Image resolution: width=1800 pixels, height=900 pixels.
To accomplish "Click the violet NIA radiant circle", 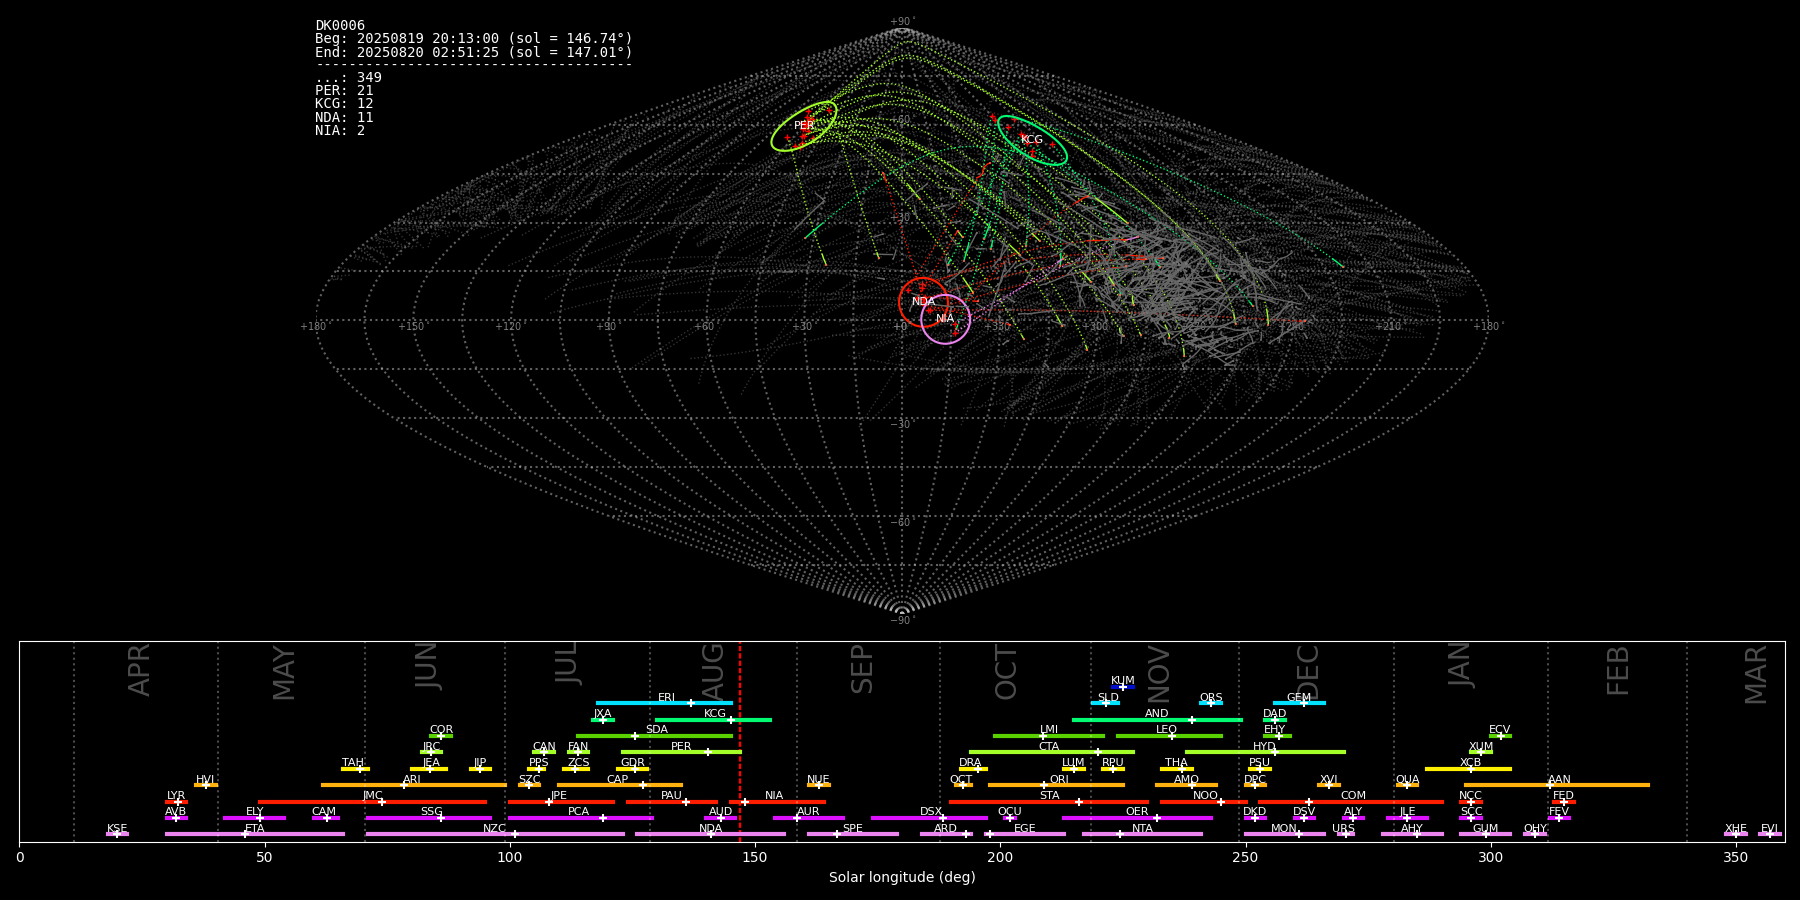I will pos(945,319).
